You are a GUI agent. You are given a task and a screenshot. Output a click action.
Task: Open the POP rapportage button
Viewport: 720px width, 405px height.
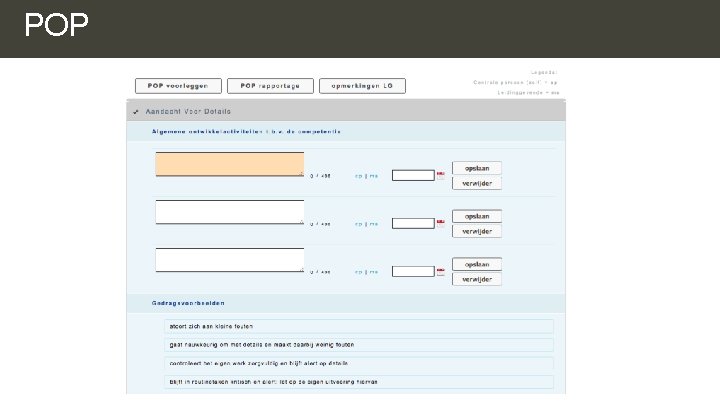coord(270,86)
